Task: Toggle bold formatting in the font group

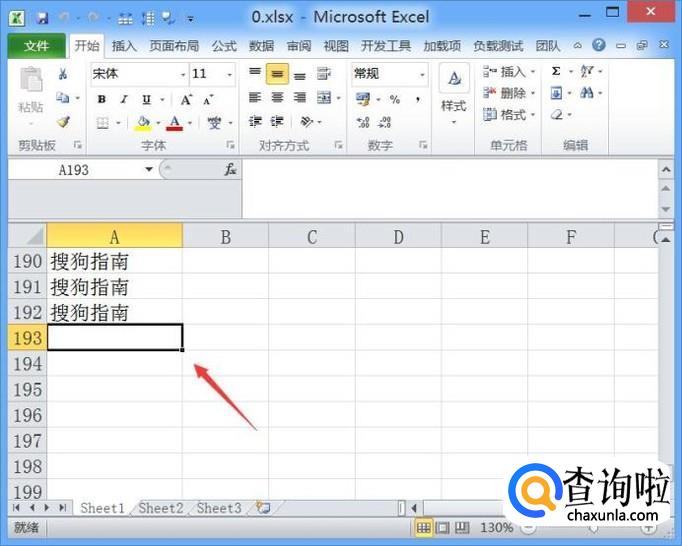Action: (x=102, y=99)
